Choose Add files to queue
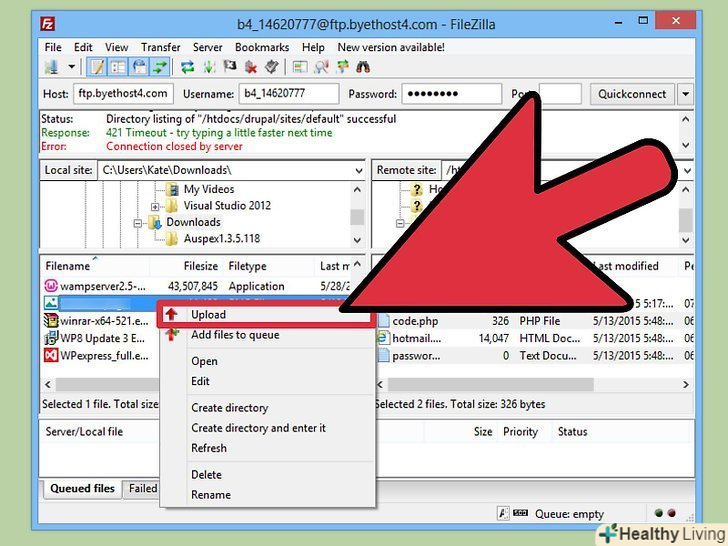 267,335
